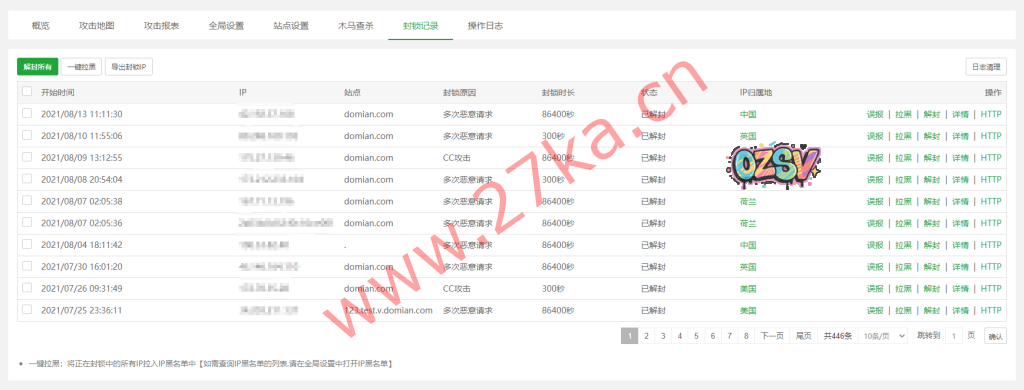Check the row dated 2021/08/13 11:11:30

click(x=27, y=114)
